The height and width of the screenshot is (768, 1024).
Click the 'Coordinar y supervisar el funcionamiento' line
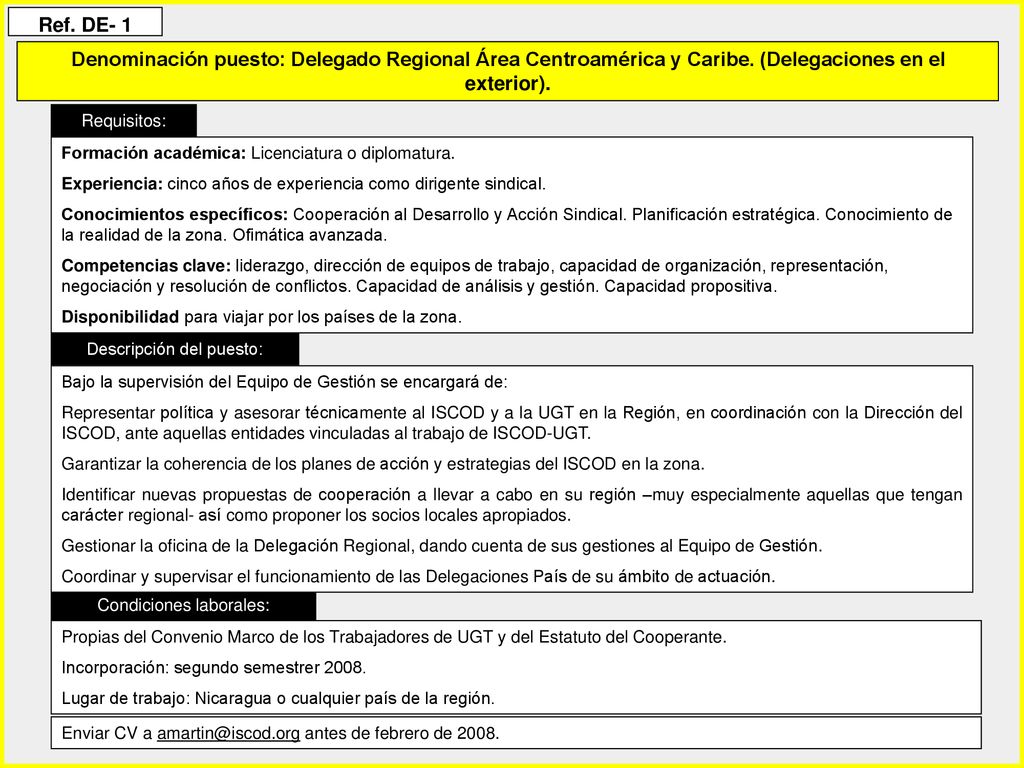[x=419, y=576]
